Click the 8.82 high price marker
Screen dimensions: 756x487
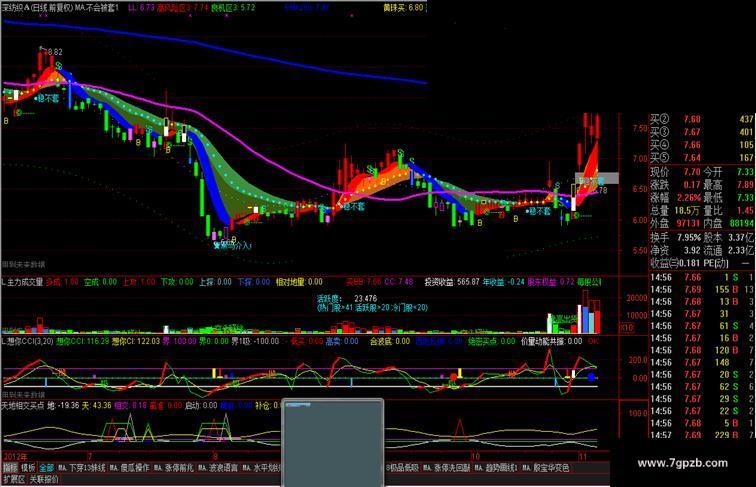[54, 52]
